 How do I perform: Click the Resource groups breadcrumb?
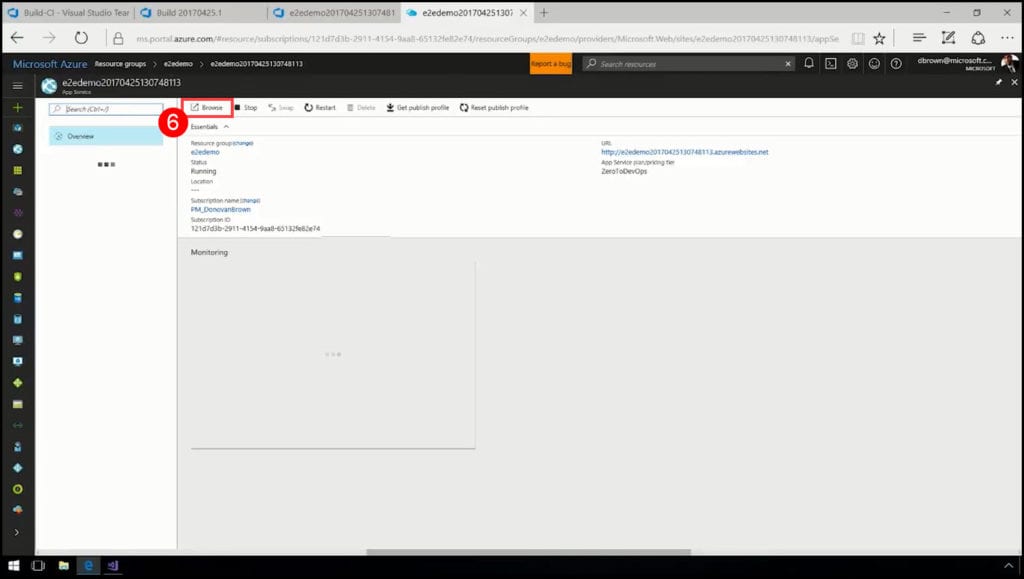(x=120, y=64)
